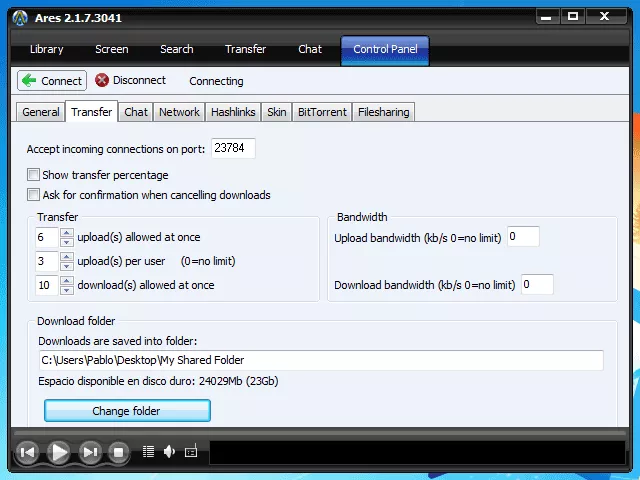Click the next track button
The image size is (640, 480).
tap(90, 452)
